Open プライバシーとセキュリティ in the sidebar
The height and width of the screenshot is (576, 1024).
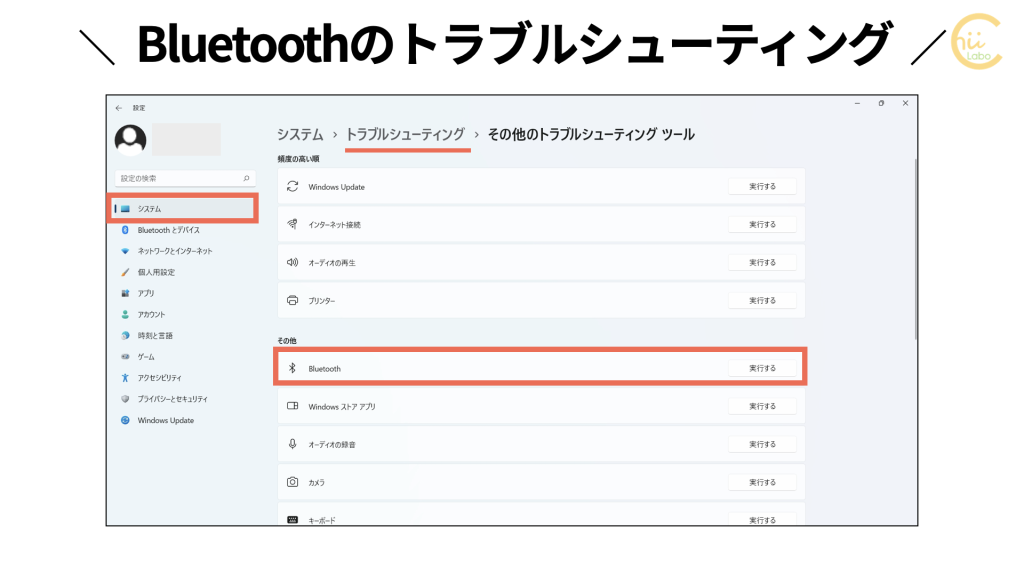coord(172,399)
